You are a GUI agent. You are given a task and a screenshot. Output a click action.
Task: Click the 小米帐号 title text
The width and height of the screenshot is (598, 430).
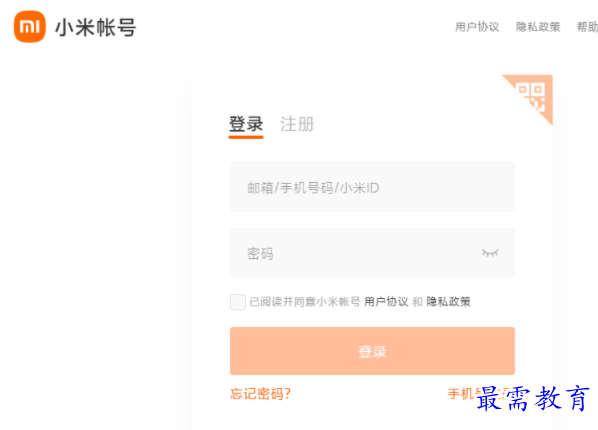[96, 27]
